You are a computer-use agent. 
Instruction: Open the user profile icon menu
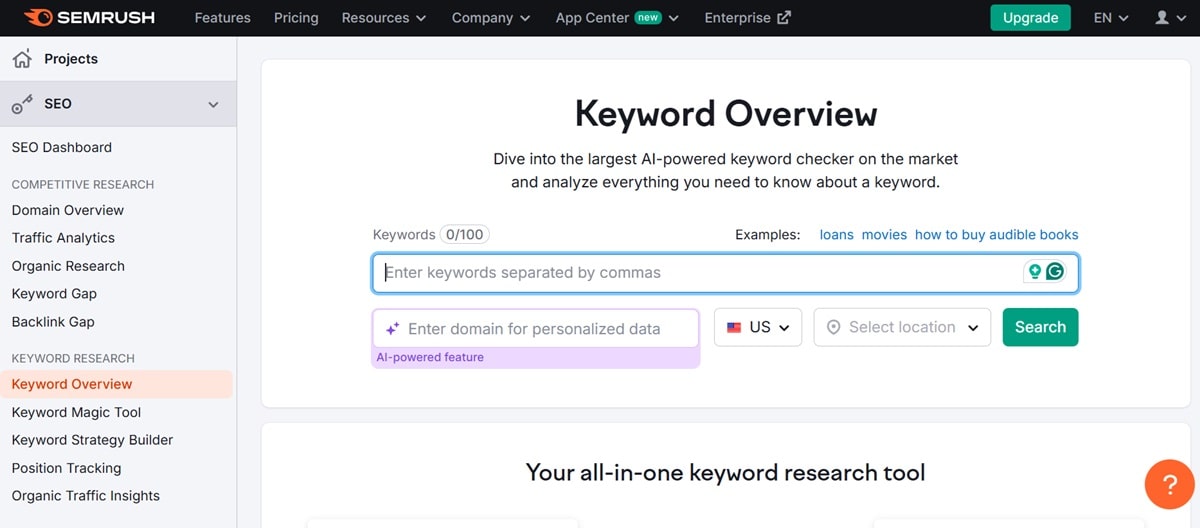pyautogui.click(x=1168, y=18)
